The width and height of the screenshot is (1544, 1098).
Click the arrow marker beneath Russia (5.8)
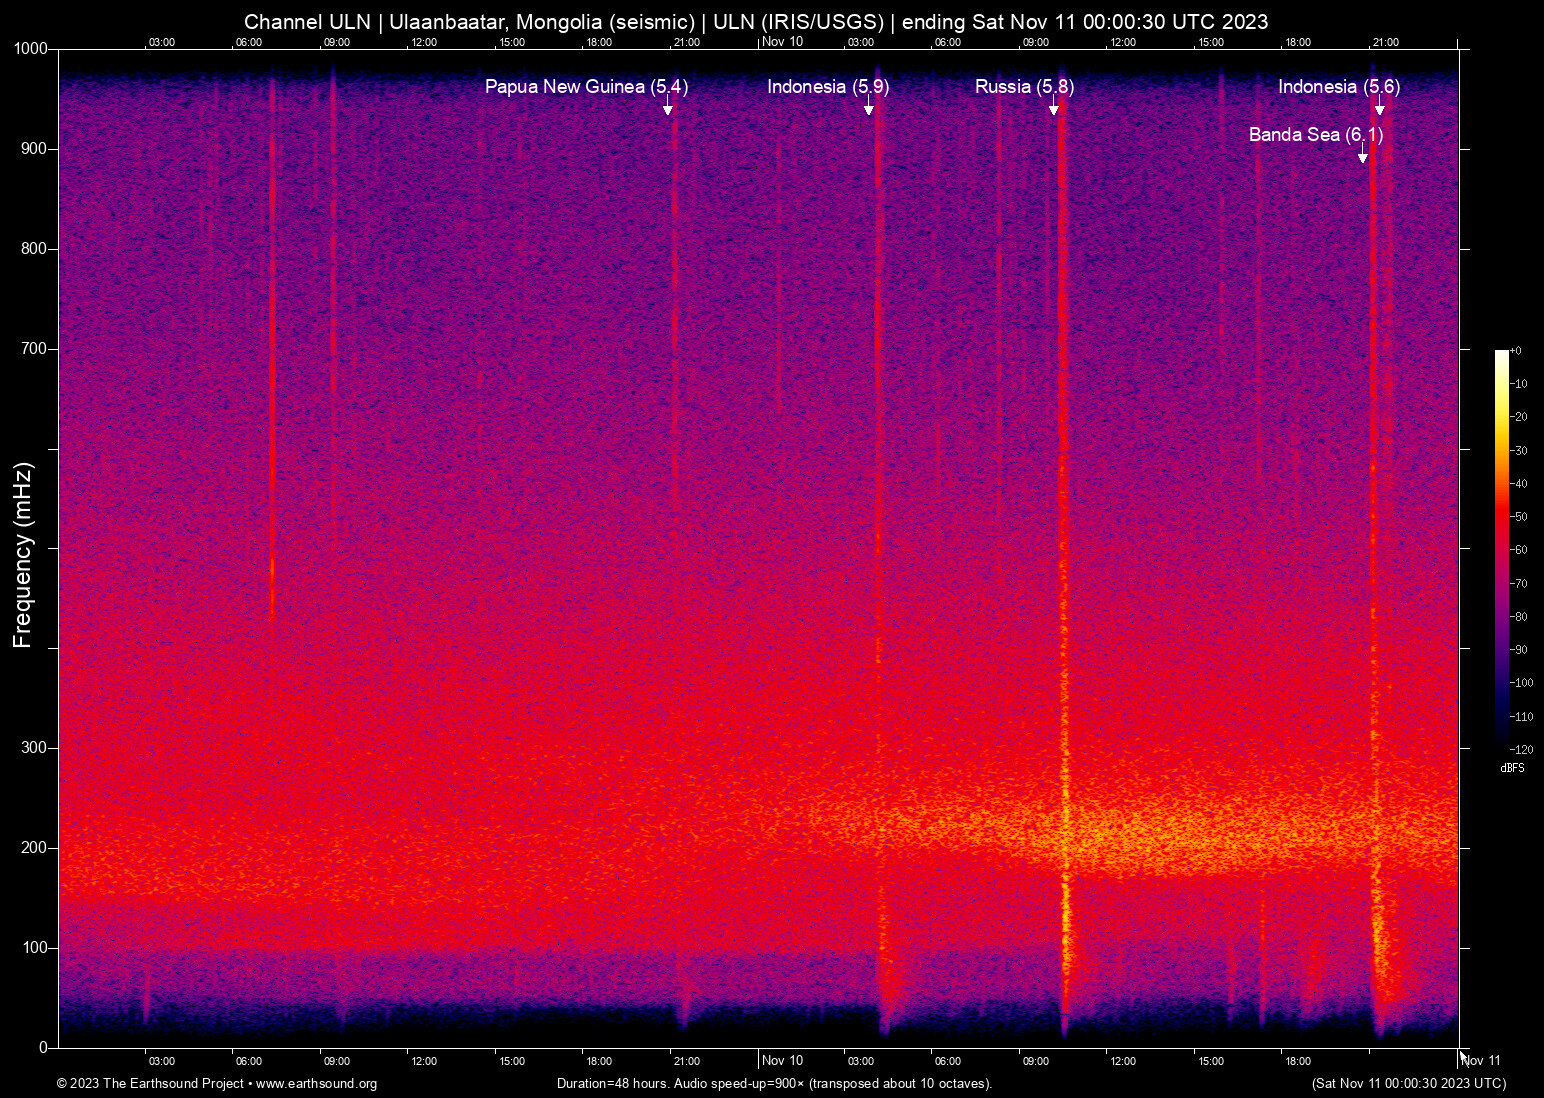click(1054, 108)
